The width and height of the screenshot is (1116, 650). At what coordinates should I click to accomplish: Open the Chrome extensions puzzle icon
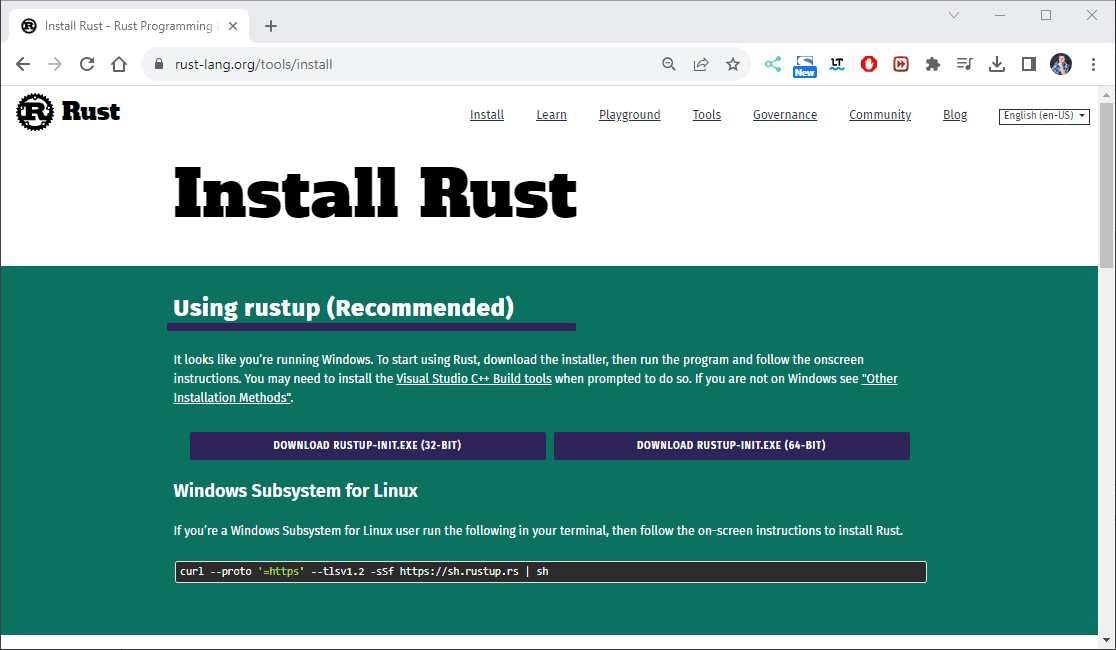(933, 64)
